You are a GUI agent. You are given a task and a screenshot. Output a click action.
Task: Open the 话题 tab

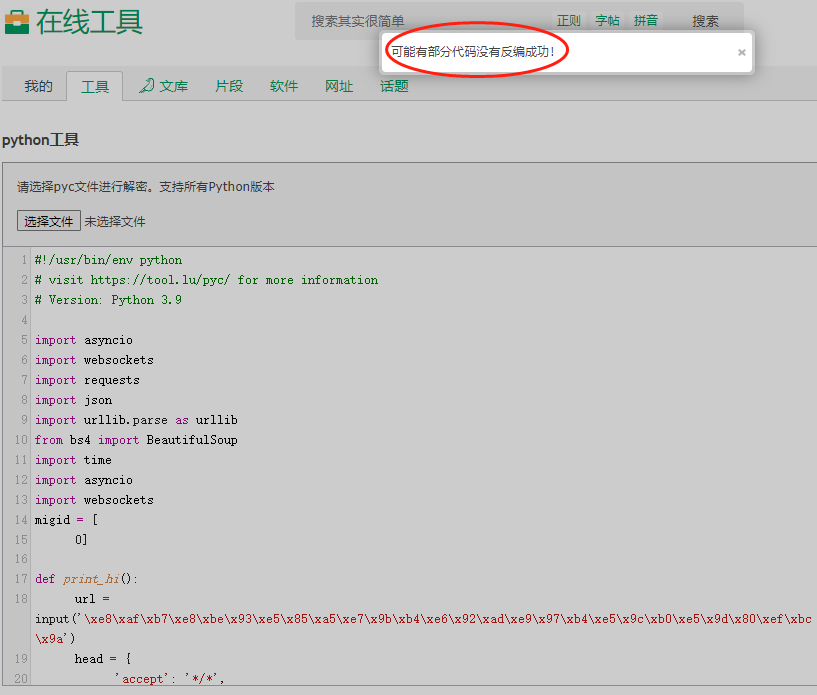[x=394, y=86]
